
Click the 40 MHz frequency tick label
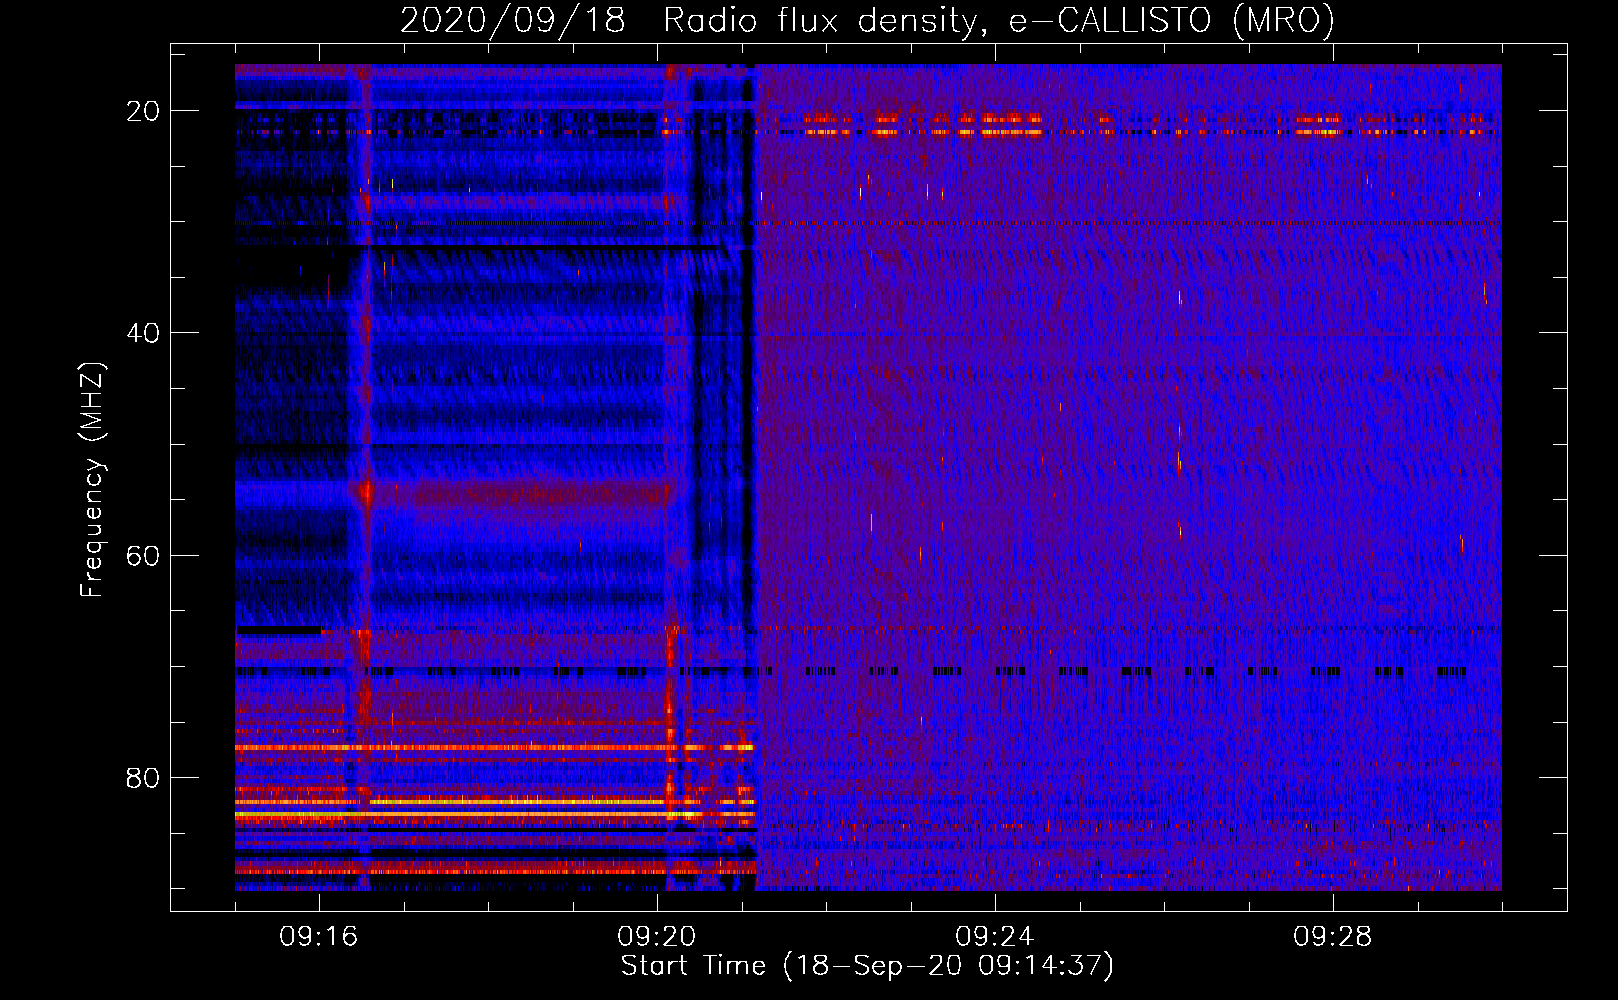[x=143, y=333]
